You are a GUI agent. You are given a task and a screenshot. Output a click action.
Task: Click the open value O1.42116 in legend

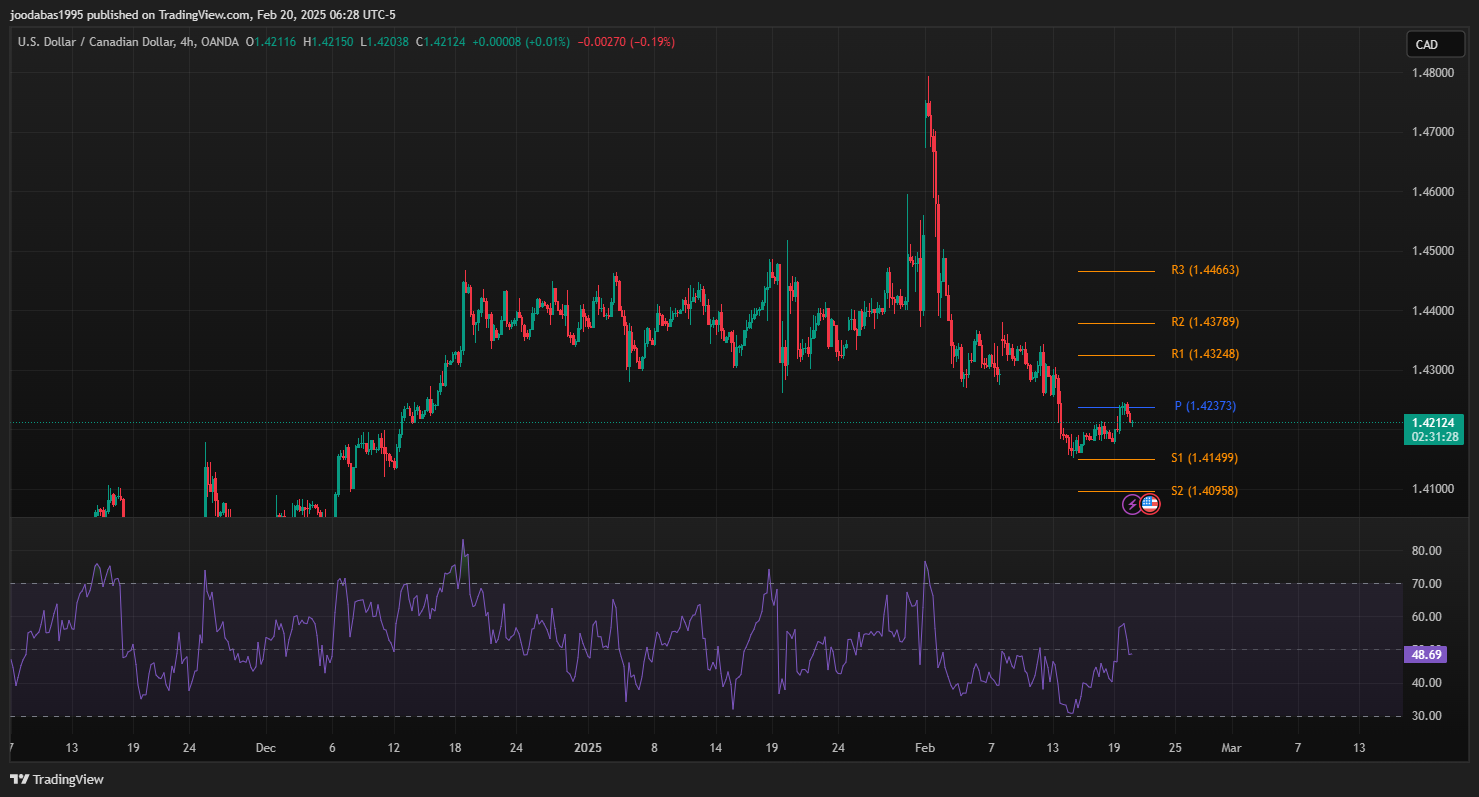click(270, 42)
